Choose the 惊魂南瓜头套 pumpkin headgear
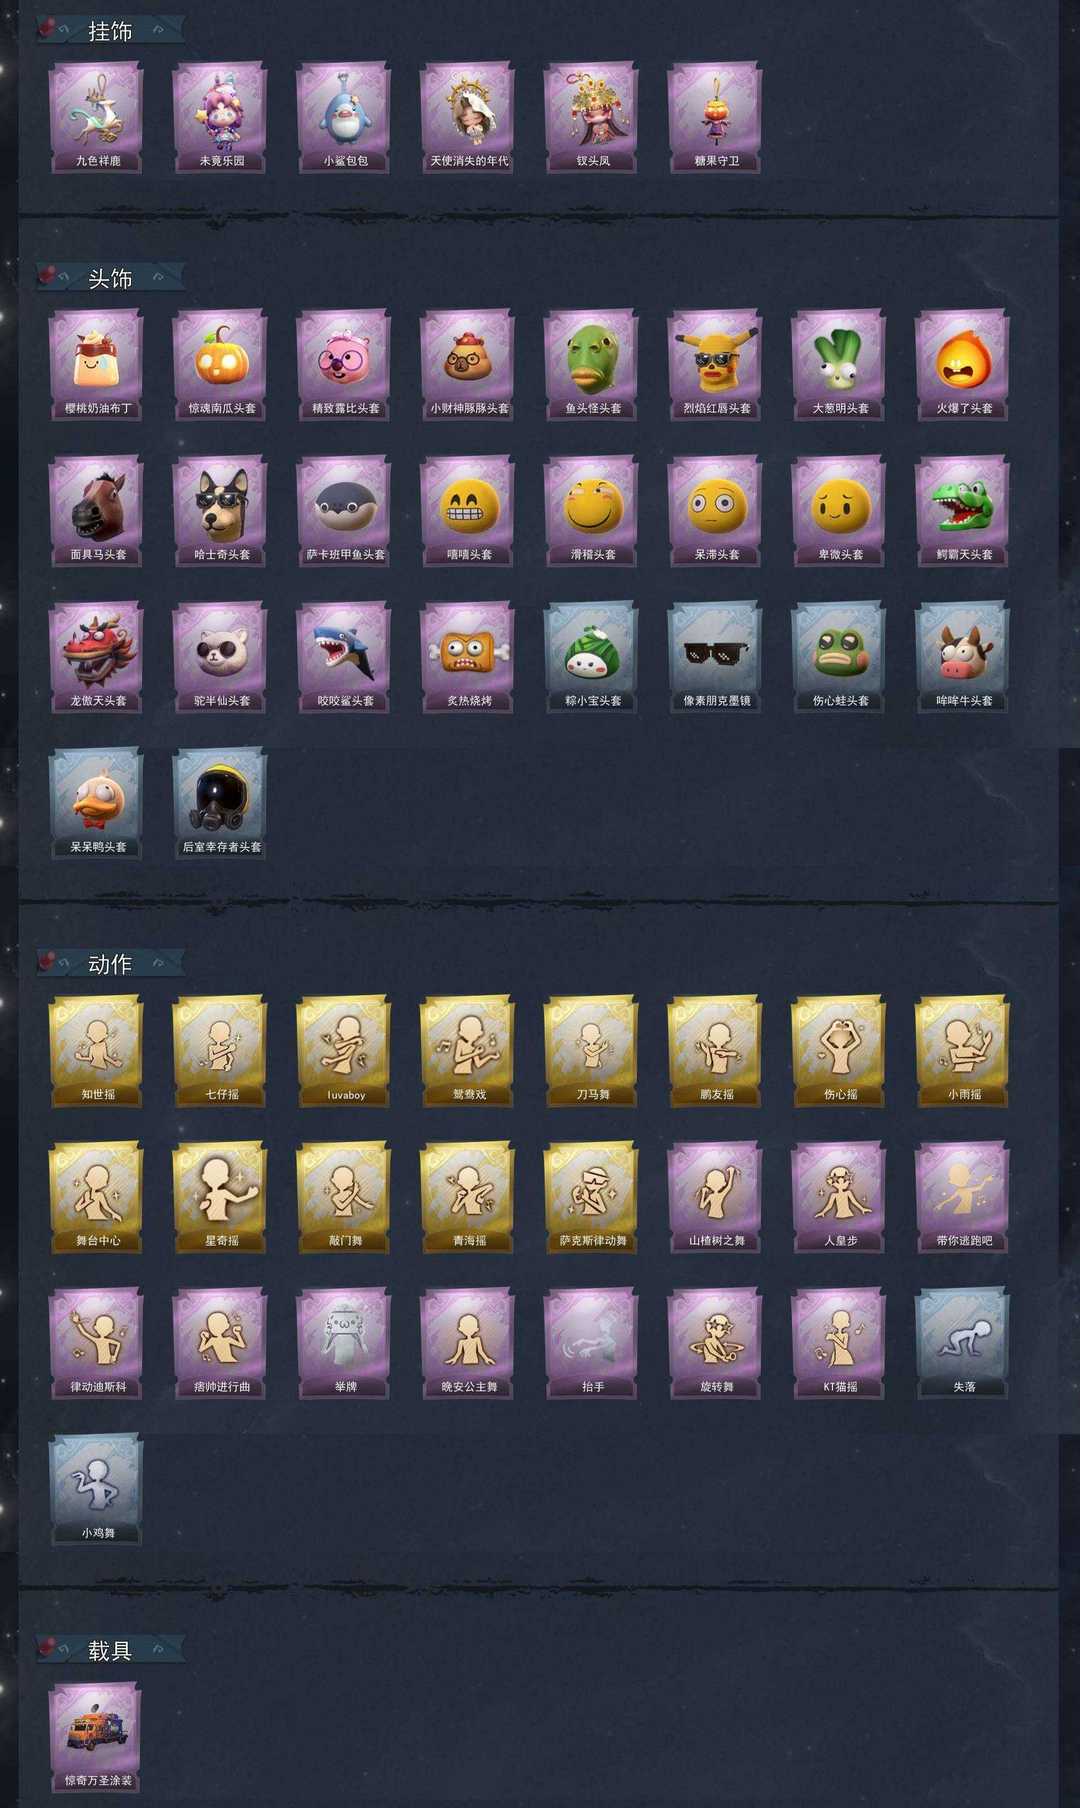1080x1808 pixels. (x=220, y=364)
